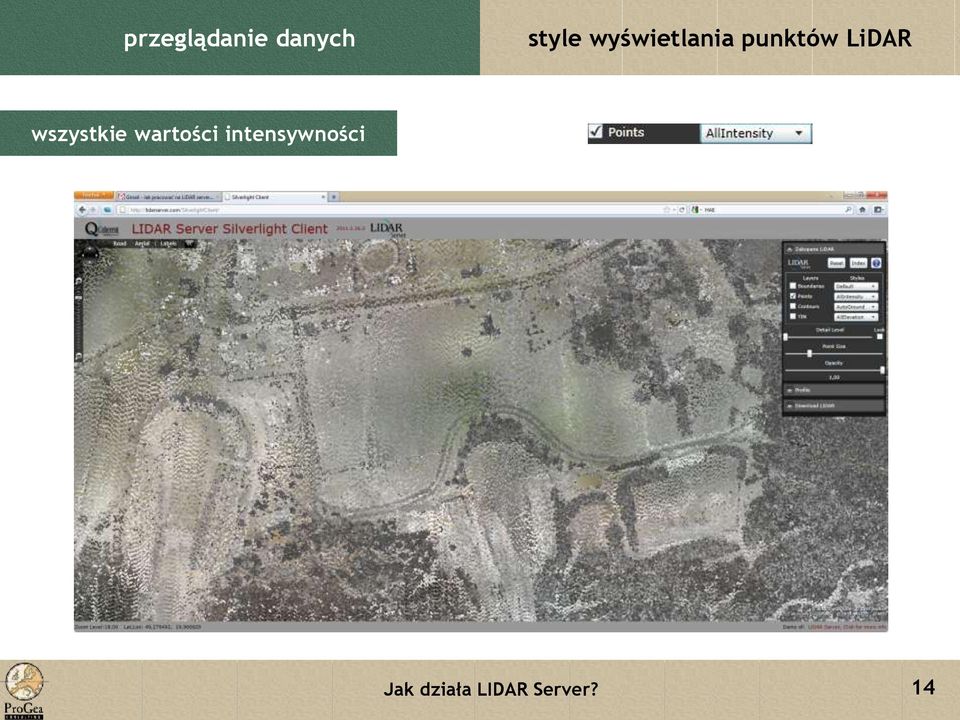Click the browser address bar URL field
The image size is (960, 720).
[392, 210]
